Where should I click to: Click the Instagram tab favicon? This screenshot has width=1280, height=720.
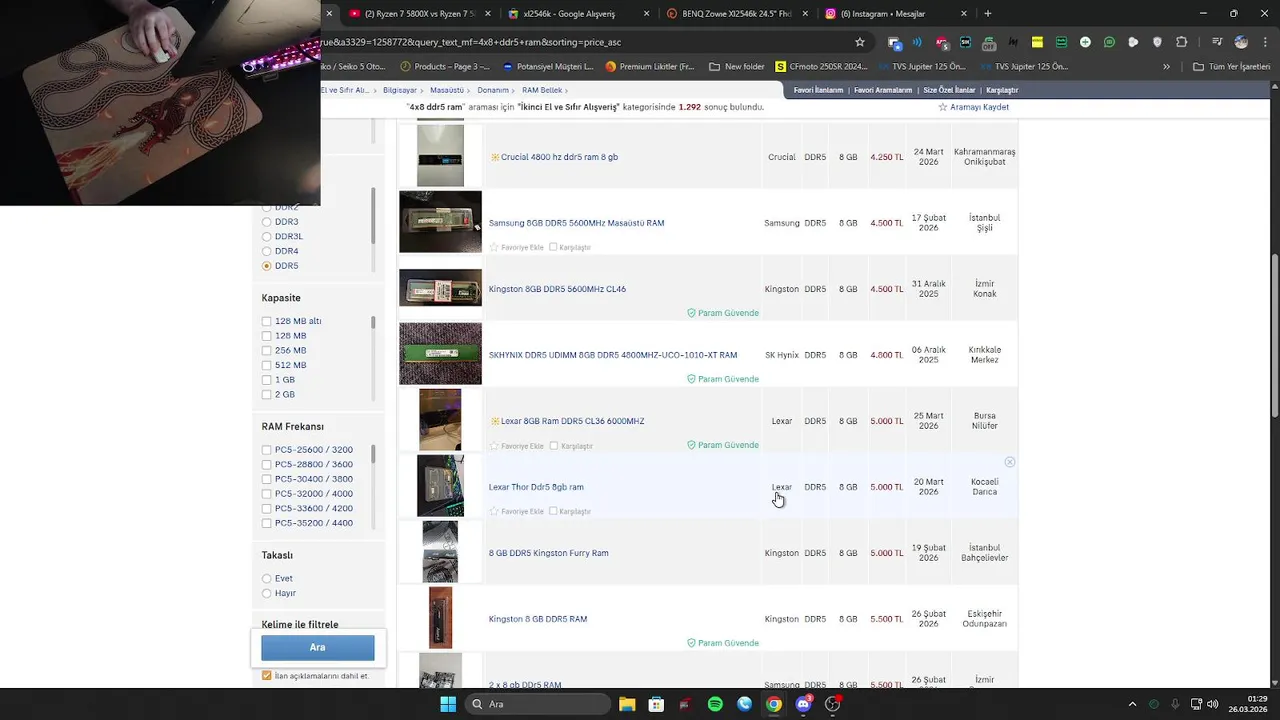pyautogui.click(x=830, y=14)
